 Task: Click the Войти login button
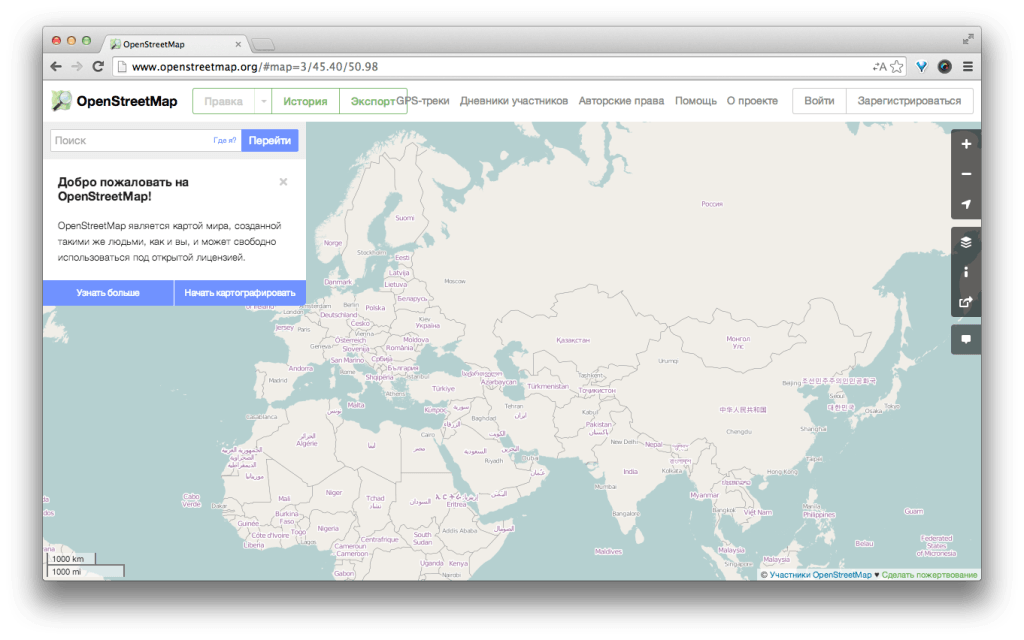click(819, 101)
